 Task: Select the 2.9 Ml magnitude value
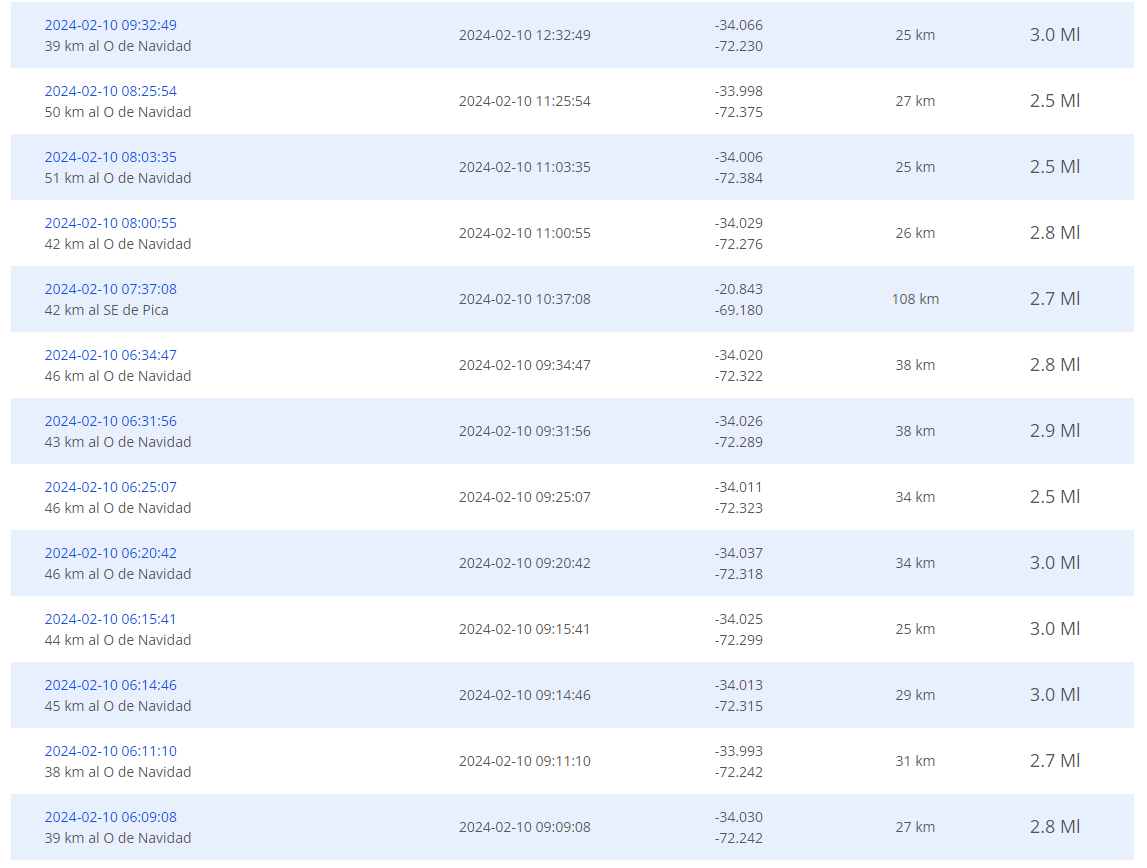(x=1054, y=431)
